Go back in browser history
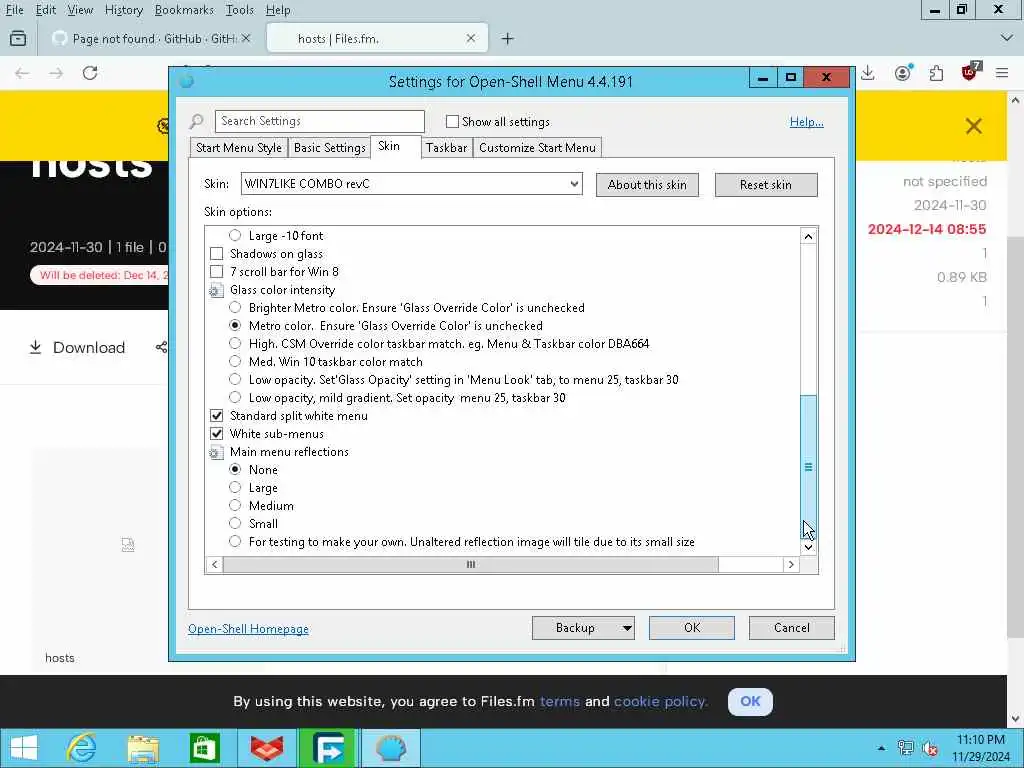1024x768 pixels. [x=22, y=72]
